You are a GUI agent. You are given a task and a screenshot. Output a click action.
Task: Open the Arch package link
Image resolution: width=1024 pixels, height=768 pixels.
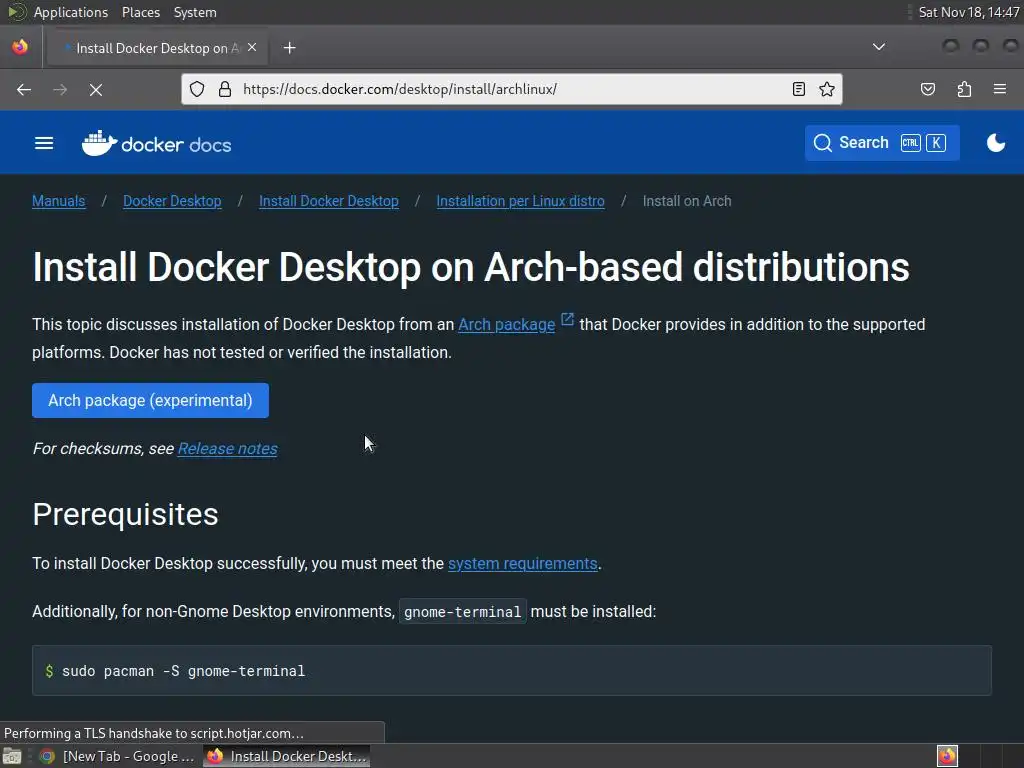point(507,325)
